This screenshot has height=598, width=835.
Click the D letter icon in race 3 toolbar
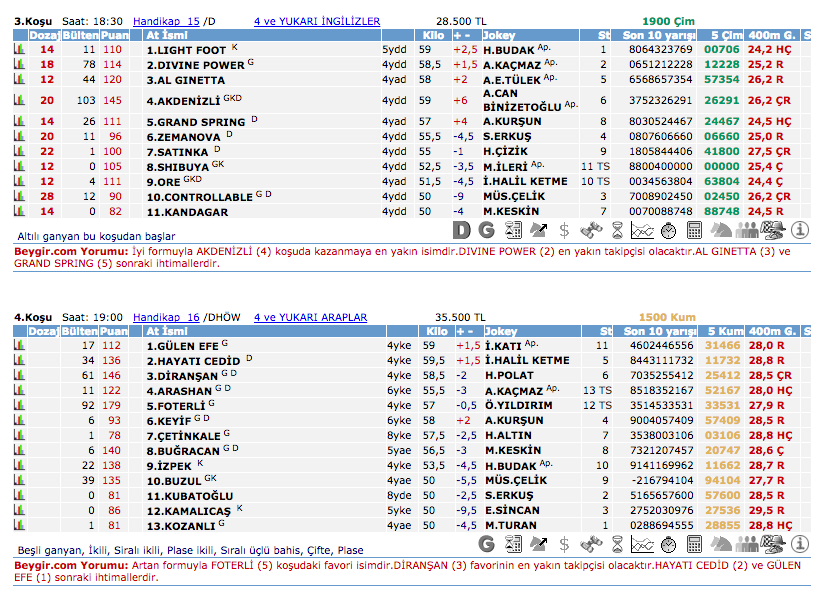[x=461, y=231]
